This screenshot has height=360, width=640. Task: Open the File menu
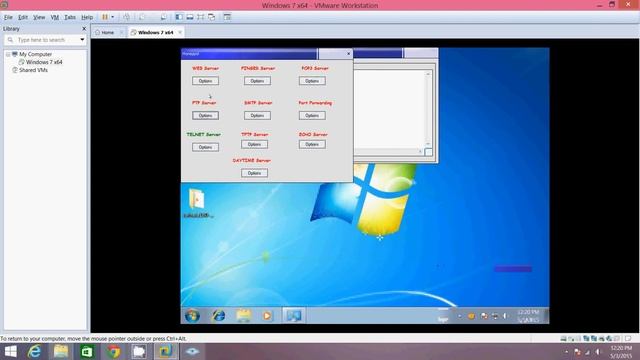[x=8, y=17]
